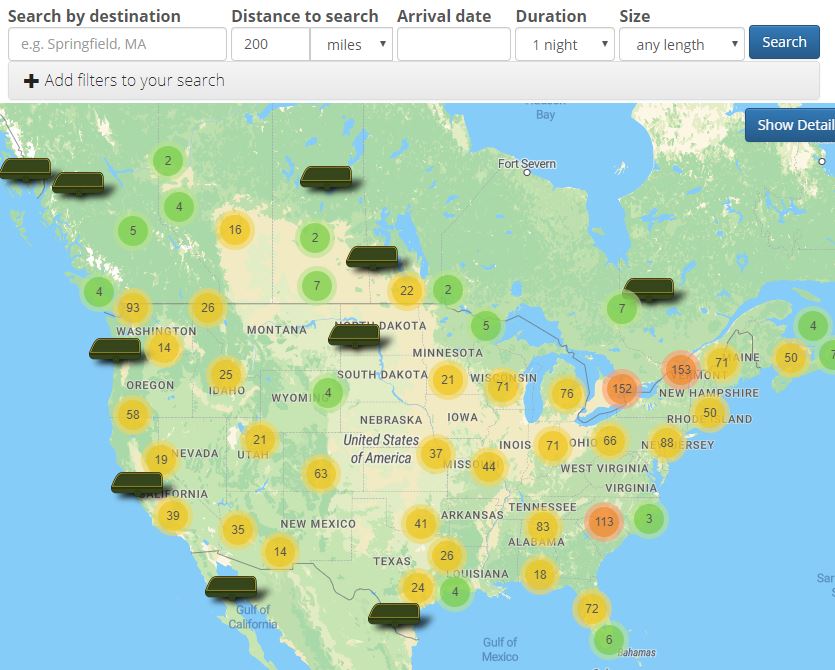Viewport: 835px width, 670px height.
Task: Open the 88 cluster near New Jersey
Action: pyautogui.click(x=666, y=443)
